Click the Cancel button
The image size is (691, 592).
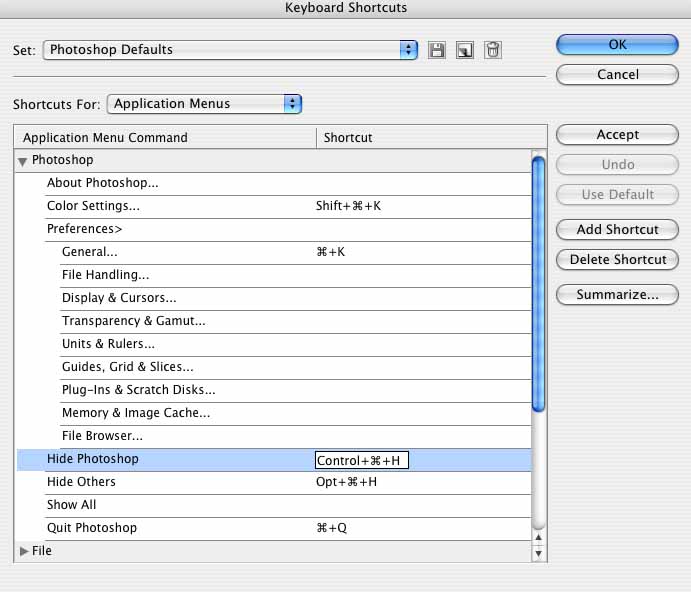(617, 74)
